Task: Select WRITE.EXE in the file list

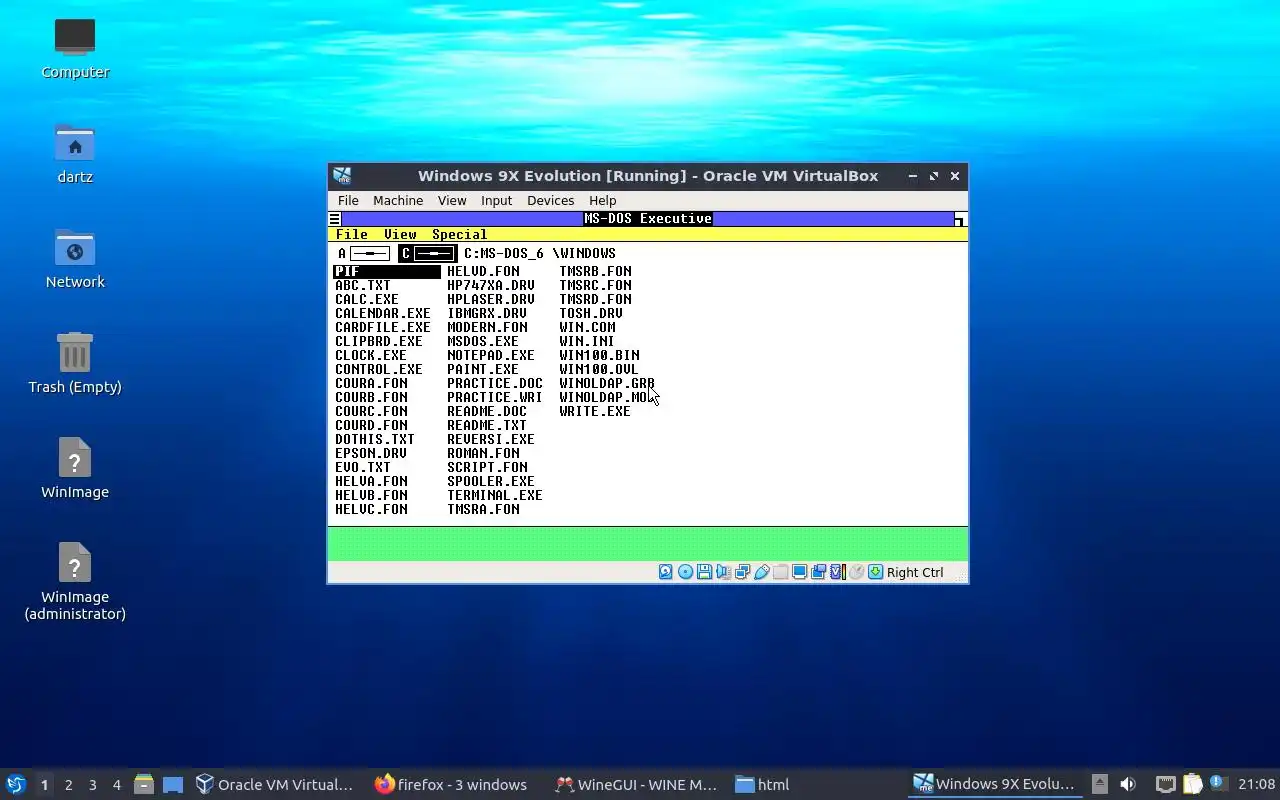Action: point(595,411)
